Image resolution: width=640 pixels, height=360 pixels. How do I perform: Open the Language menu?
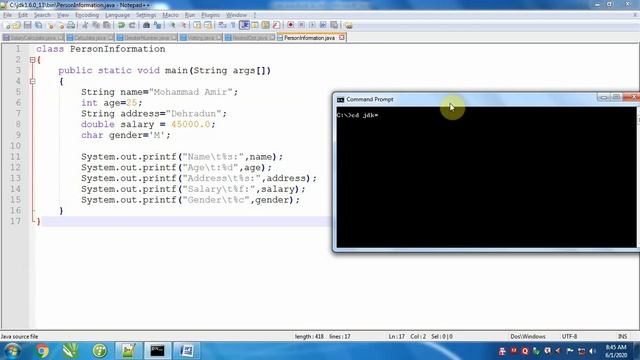(117, 15)
